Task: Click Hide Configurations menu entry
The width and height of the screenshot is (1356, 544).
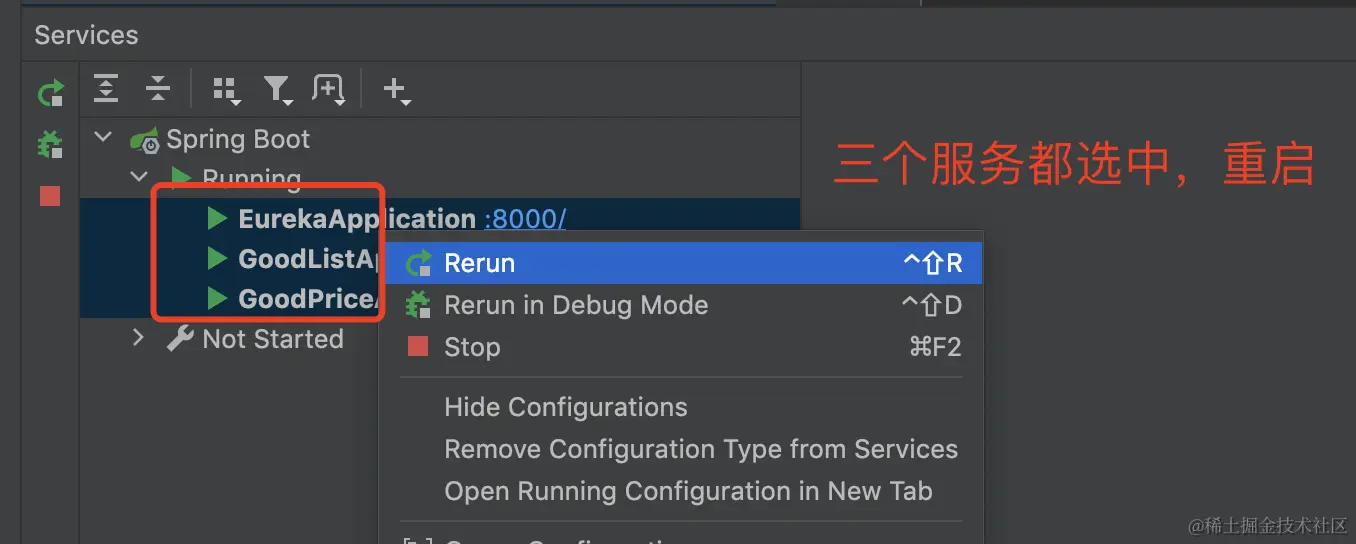Action: click(565, 408)
